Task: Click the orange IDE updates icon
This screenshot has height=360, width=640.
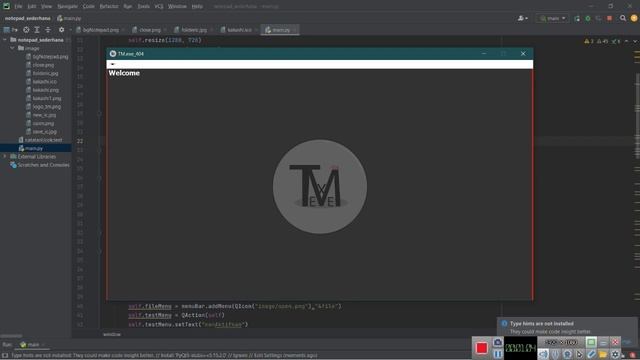Action: click(634, 18)
